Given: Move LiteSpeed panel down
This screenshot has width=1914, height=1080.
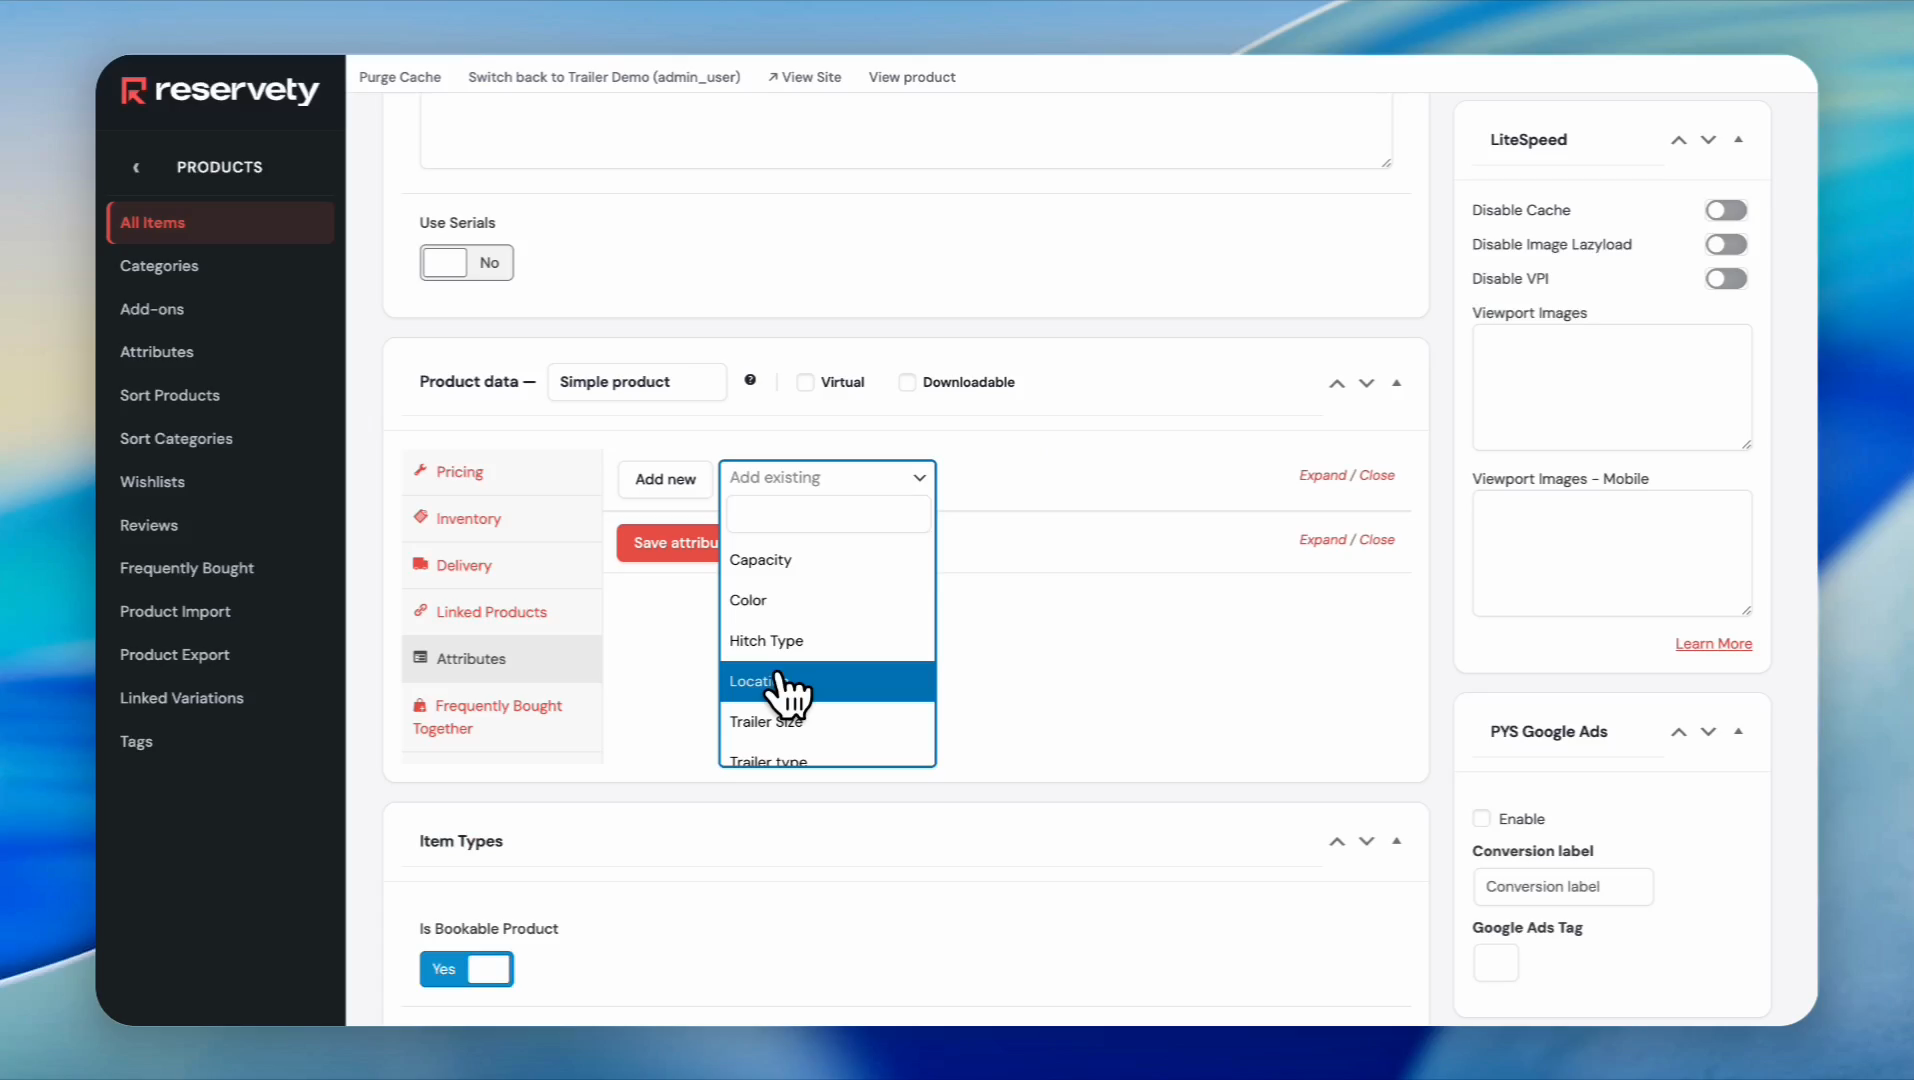Looking at the screenshot, I should pos(1709,140).
